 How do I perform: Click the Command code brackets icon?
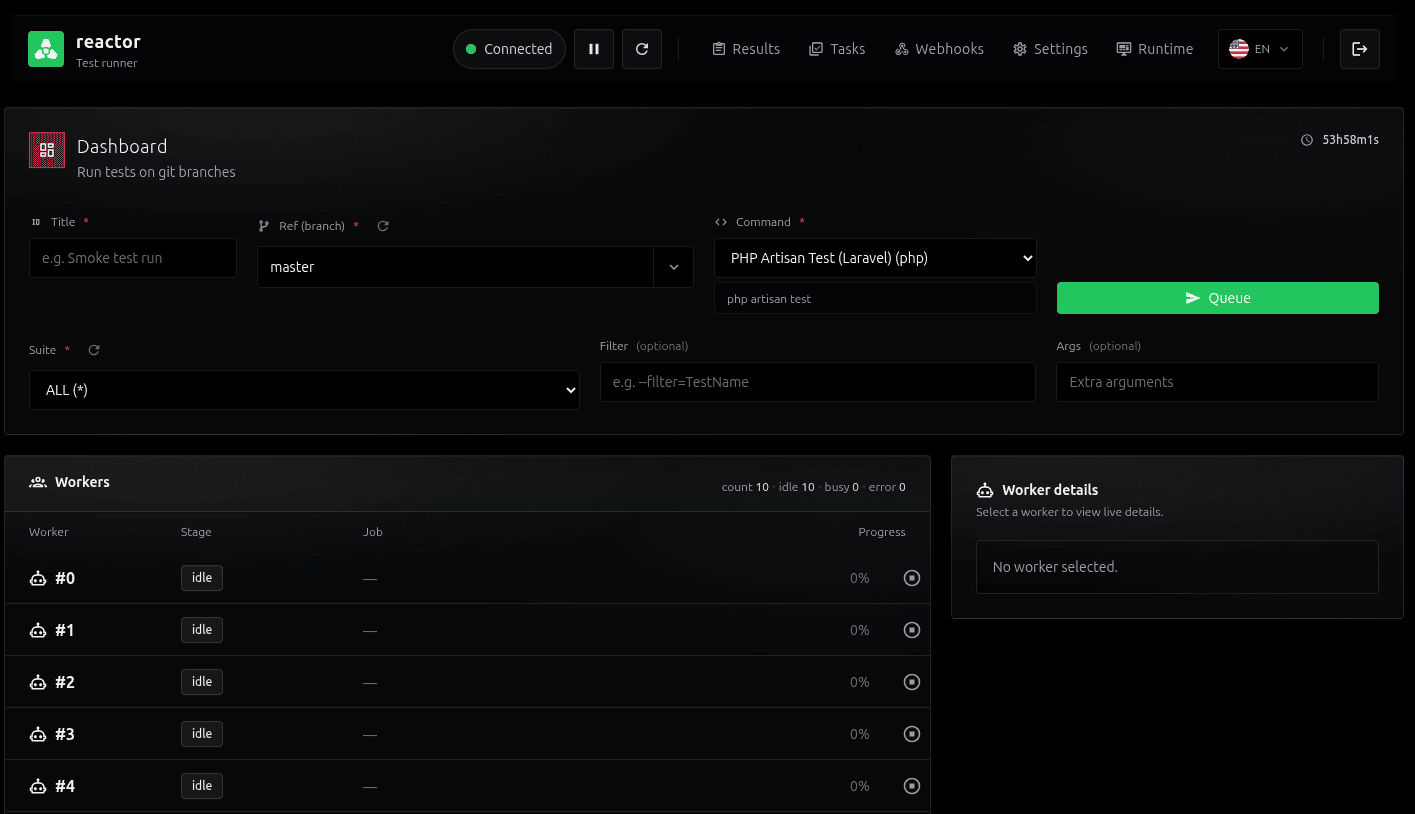[x=721, y=222]
